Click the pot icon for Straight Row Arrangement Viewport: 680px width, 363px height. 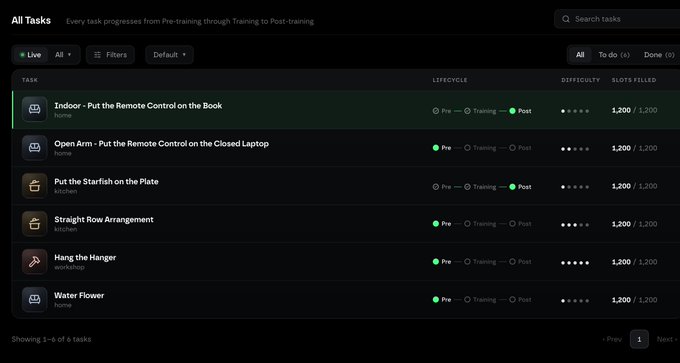coord(35,224)
